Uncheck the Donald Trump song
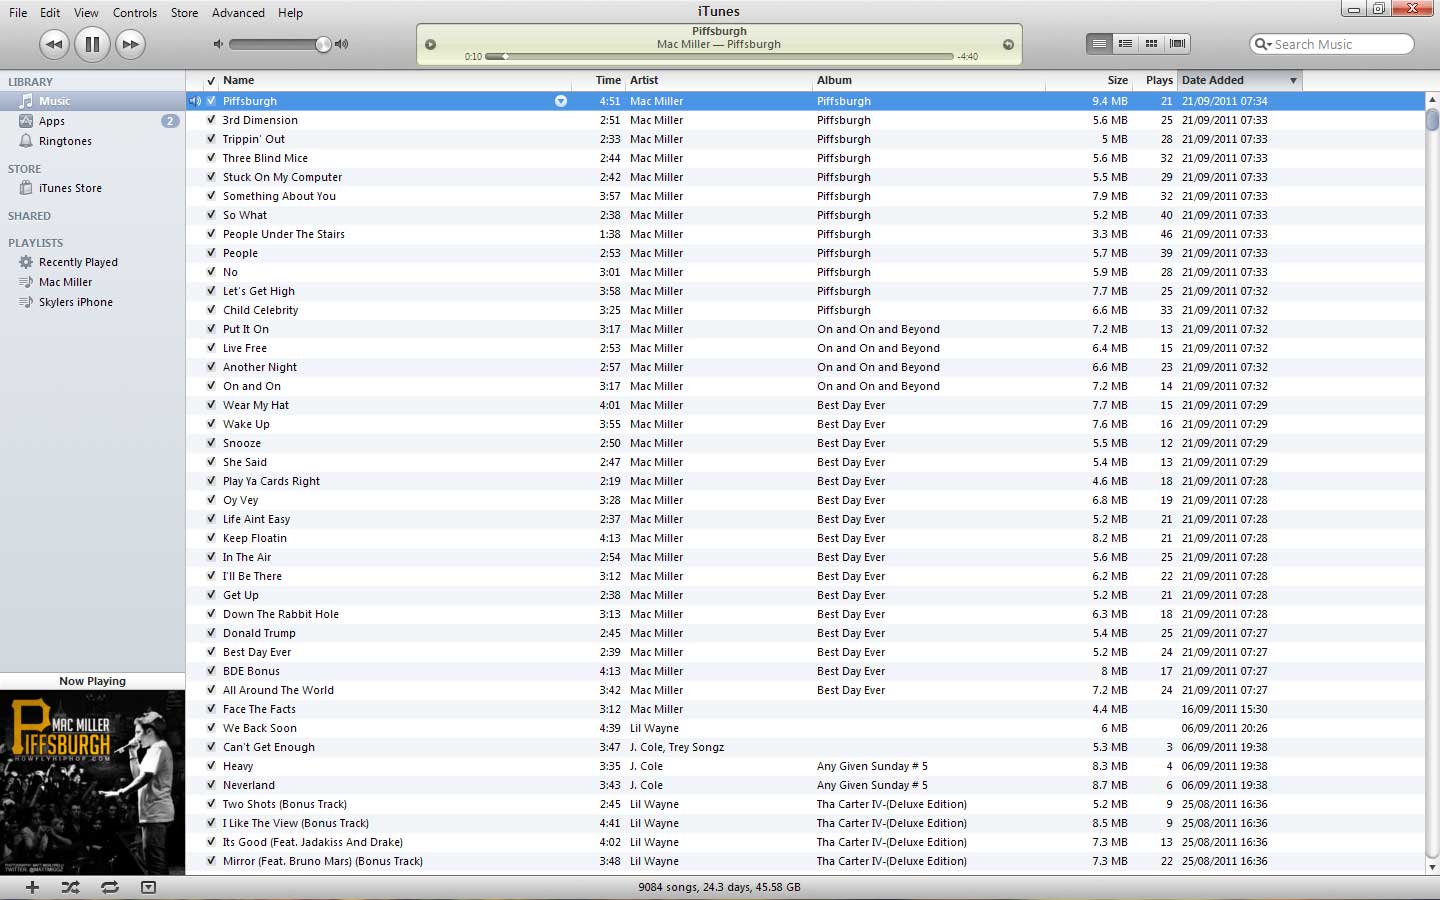This screenshot has width=1440, height=900. [x=211, y=633]
